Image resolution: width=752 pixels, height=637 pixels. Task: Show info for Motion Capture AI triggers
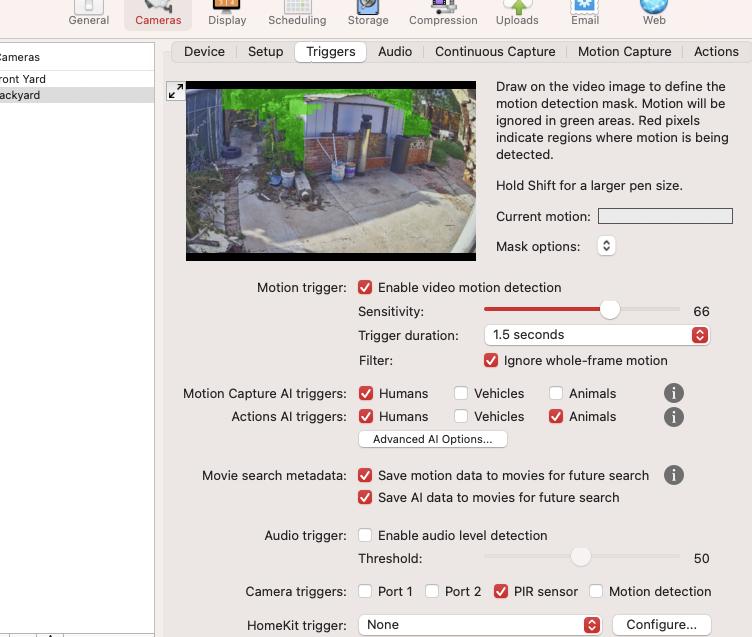(673, 393)
